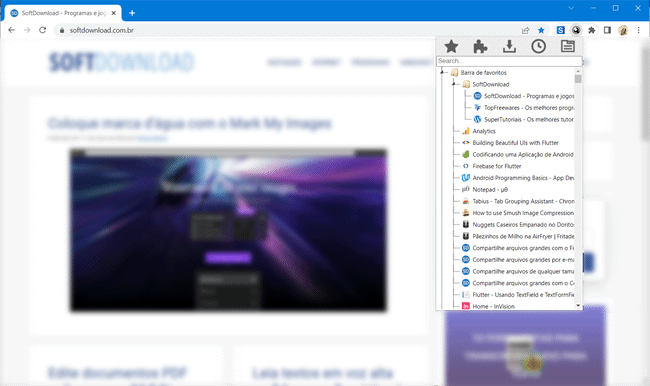Screen dimensions: 650x386
Task: Click the Chrome bookmark star in address bar
Action: point(541,30)
